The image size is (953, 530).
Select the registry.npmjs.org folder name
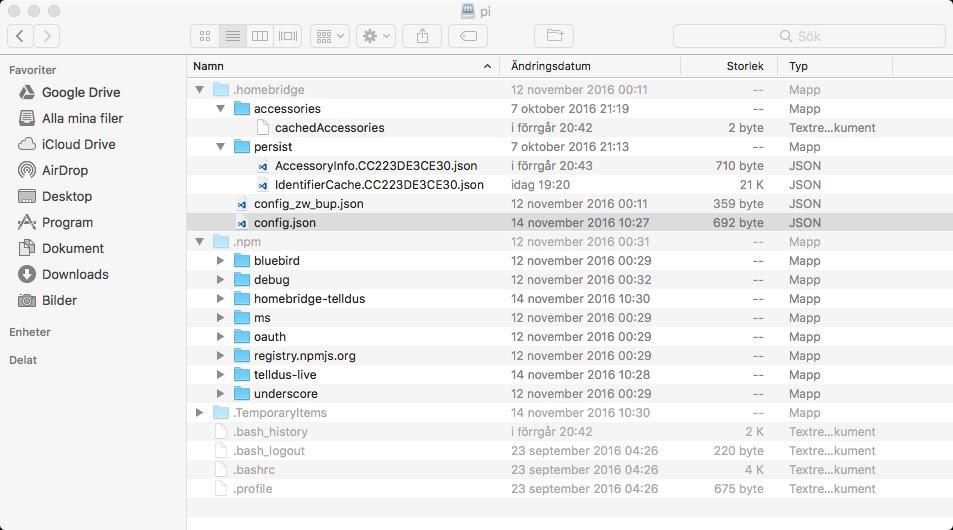point(304,356)
